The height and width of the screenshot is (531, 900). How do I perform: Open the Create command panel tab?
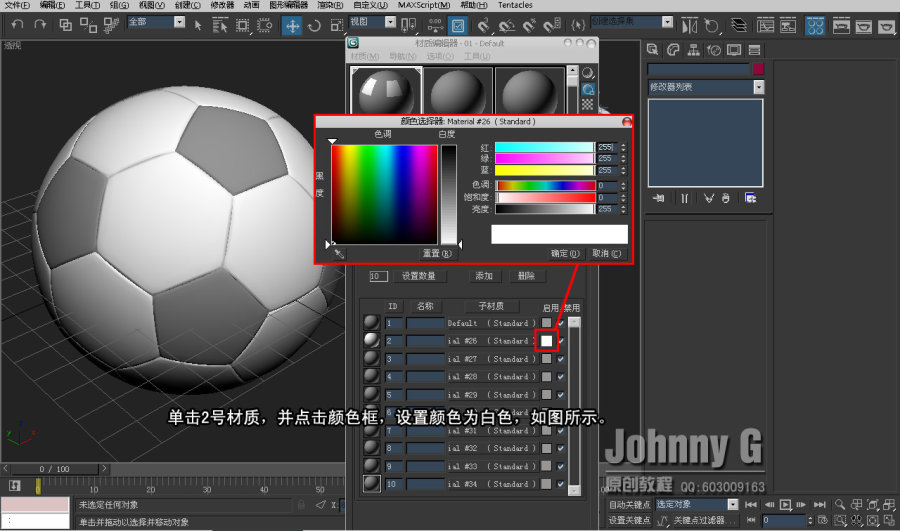pyautogui.click(x=653, y=50)
